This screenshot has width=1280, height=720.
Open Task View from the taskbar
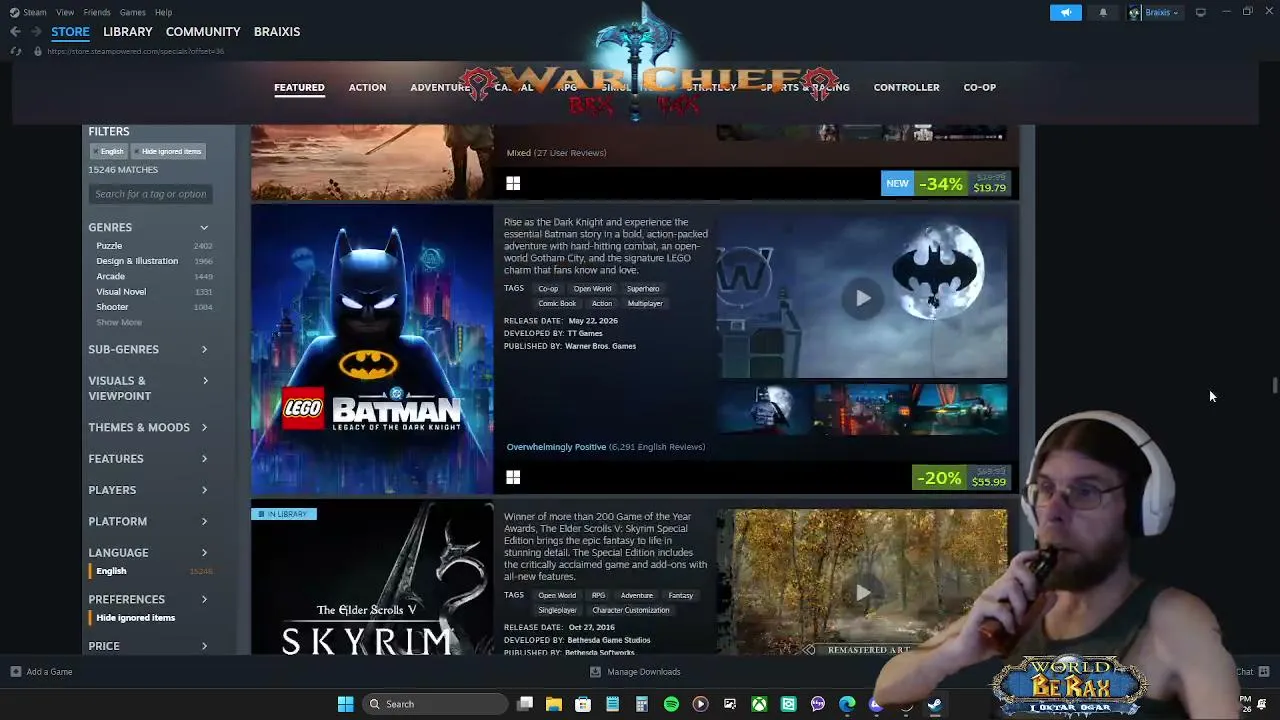click(x=525, y=704)
